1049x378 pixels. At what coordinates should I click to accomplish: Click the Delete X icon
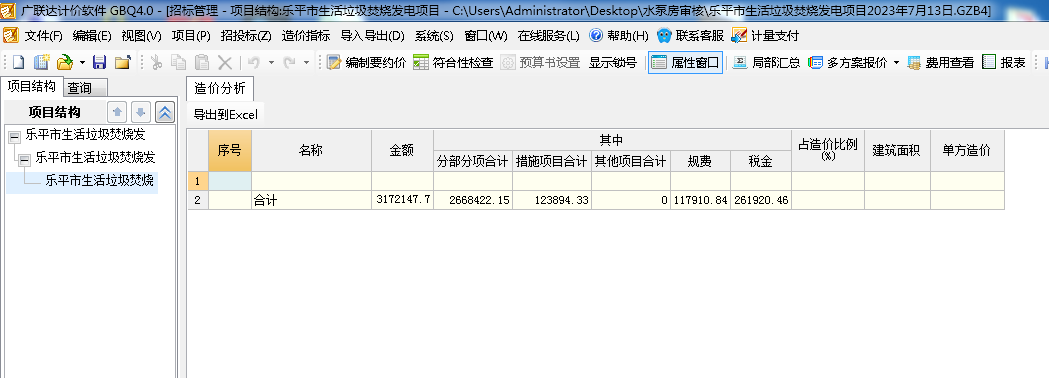pos(225,63)
